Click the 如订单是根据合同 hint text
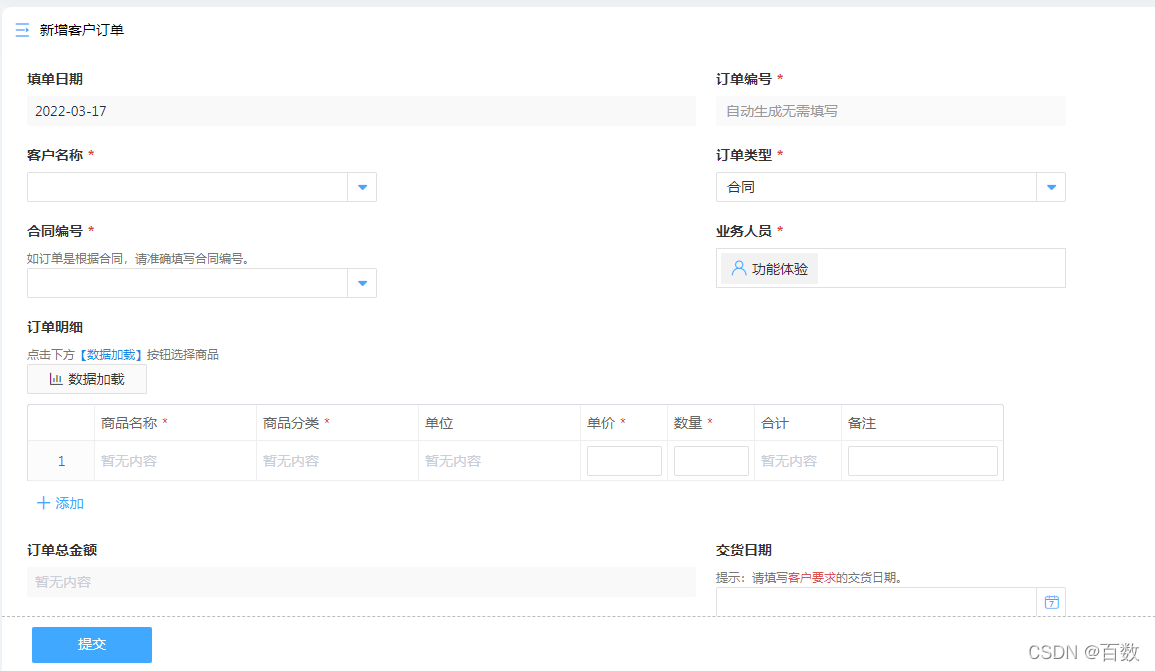This screenshot has width=1155, height=671. point(140,259)
